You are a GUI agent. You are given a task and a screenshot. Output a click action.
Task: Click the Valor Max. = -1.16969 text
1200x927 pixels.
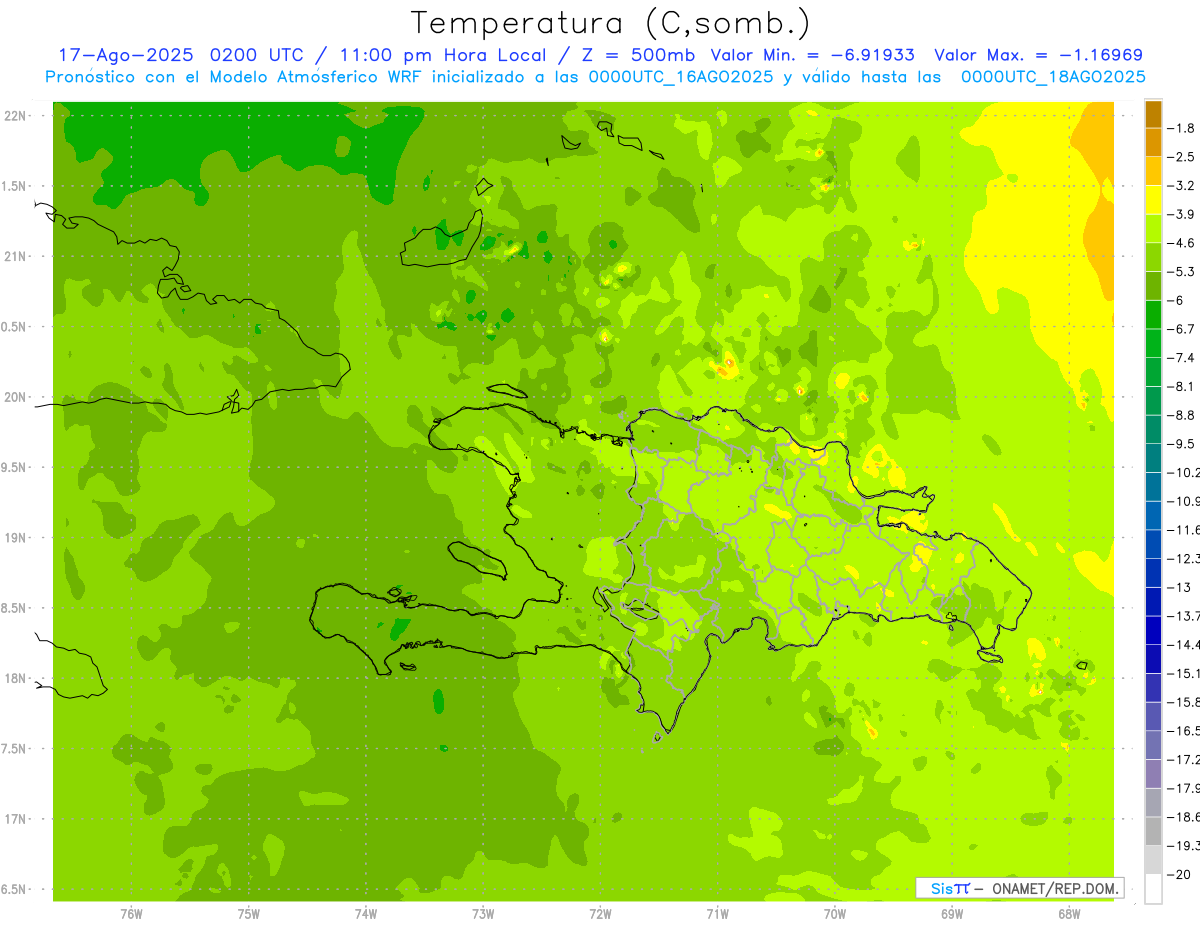1038,55
